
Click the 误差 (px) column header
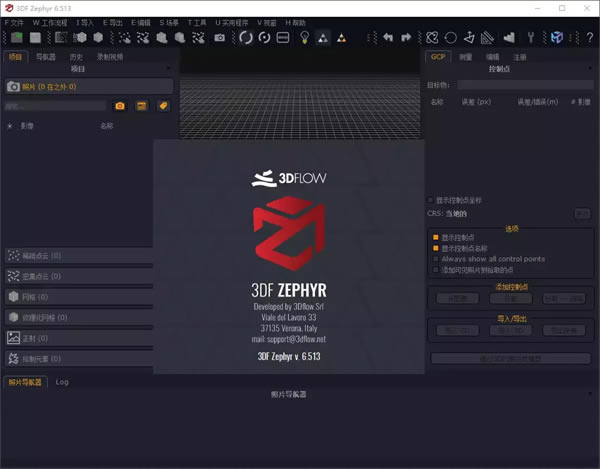click(x=476, y=102)
